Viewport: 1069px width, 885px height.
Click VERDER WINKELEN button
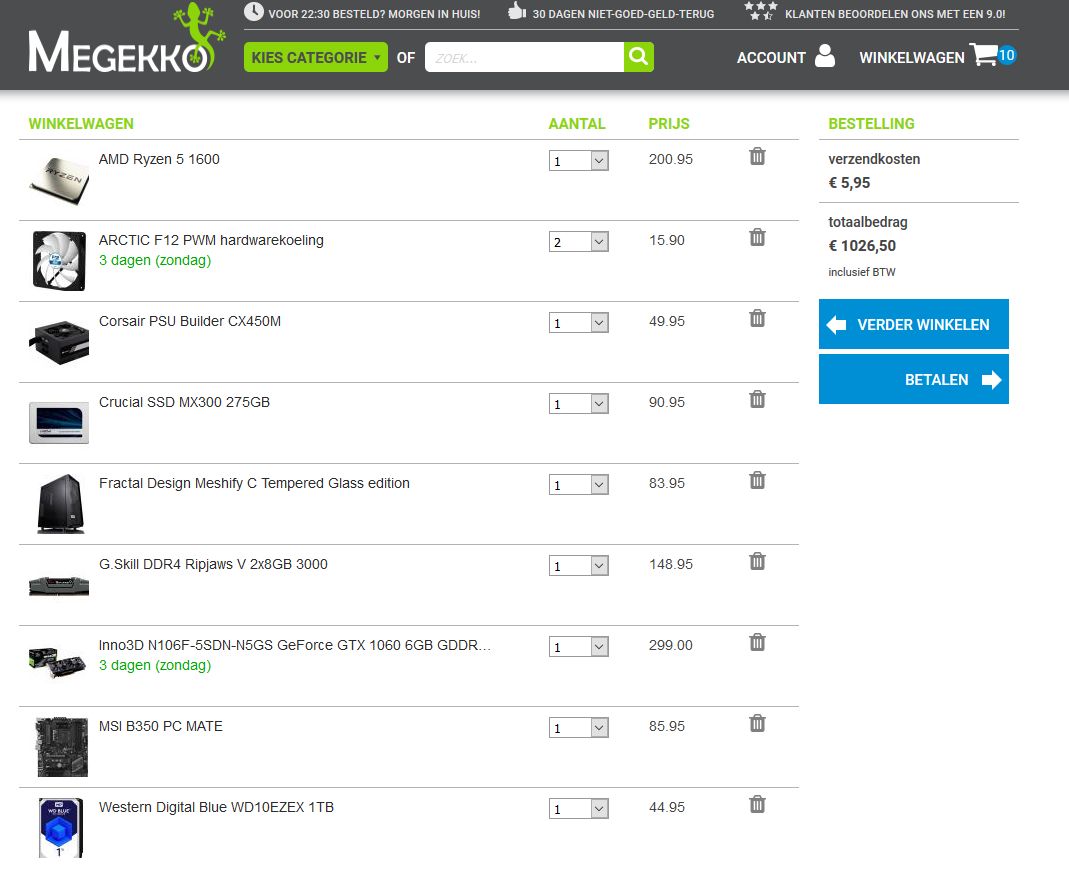914,324
